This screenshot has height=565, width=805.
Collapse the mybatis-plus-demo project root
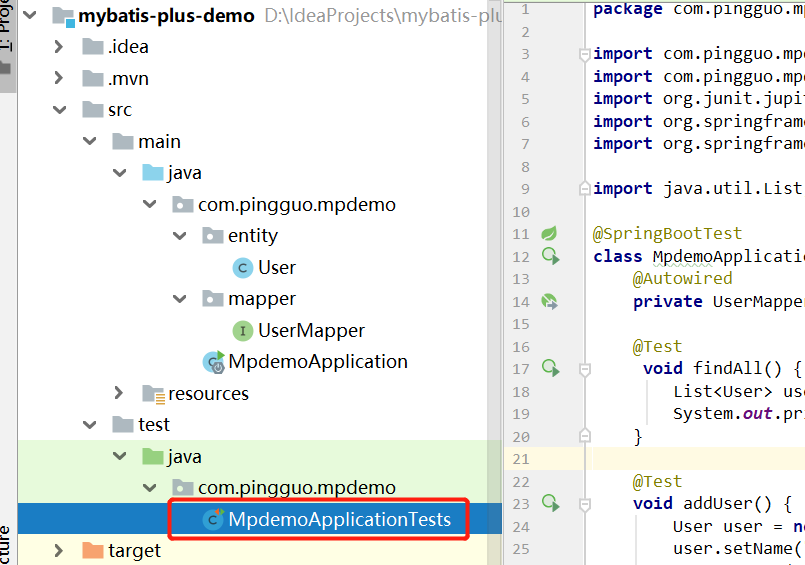(x=30, y=15)
